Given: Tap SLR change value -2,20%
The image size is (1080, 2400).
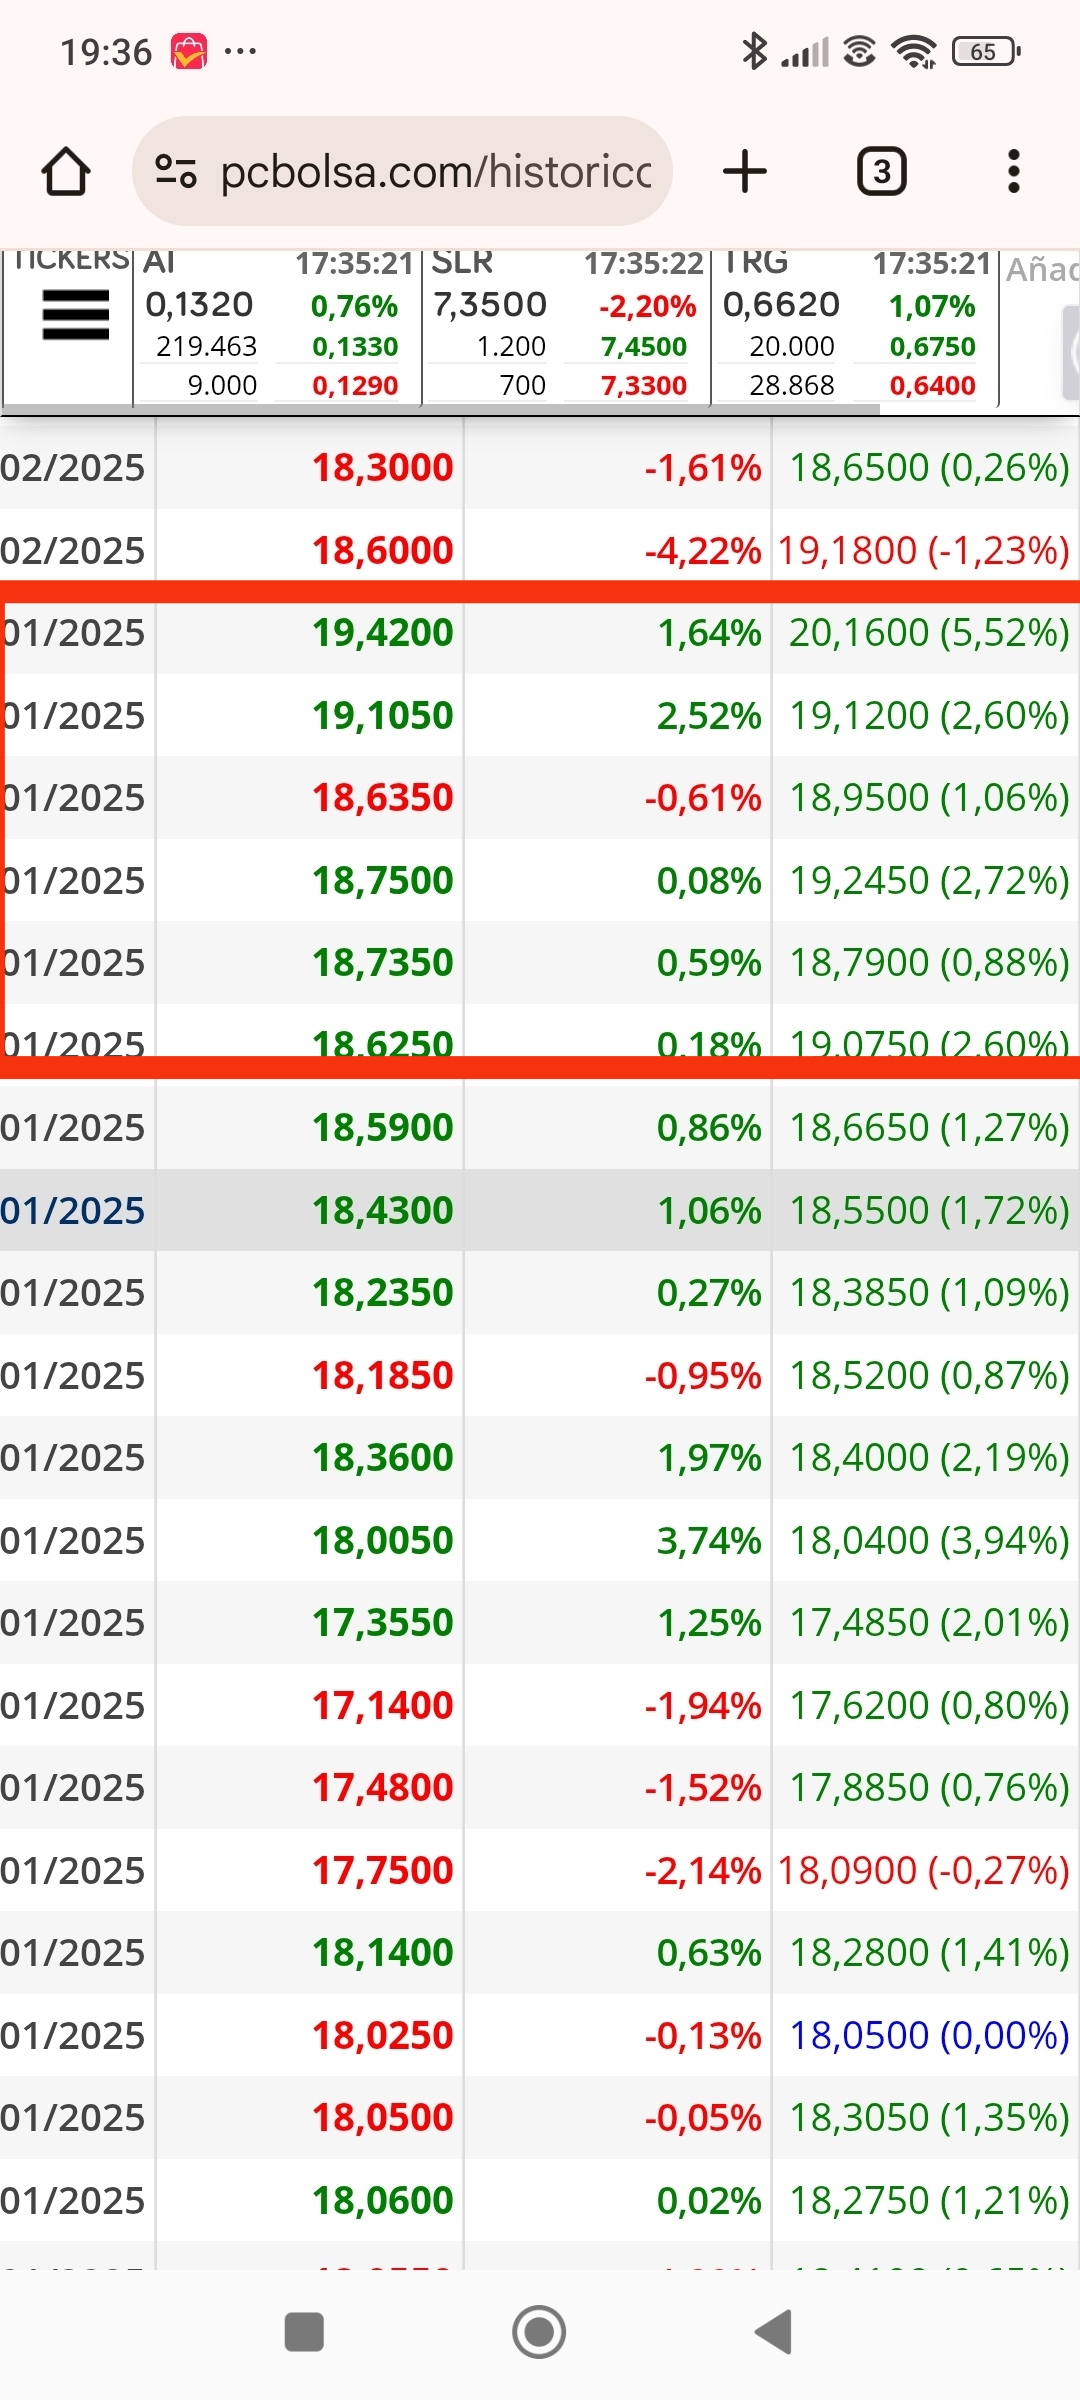Looking at the screenshot, I should pos(647,306).
